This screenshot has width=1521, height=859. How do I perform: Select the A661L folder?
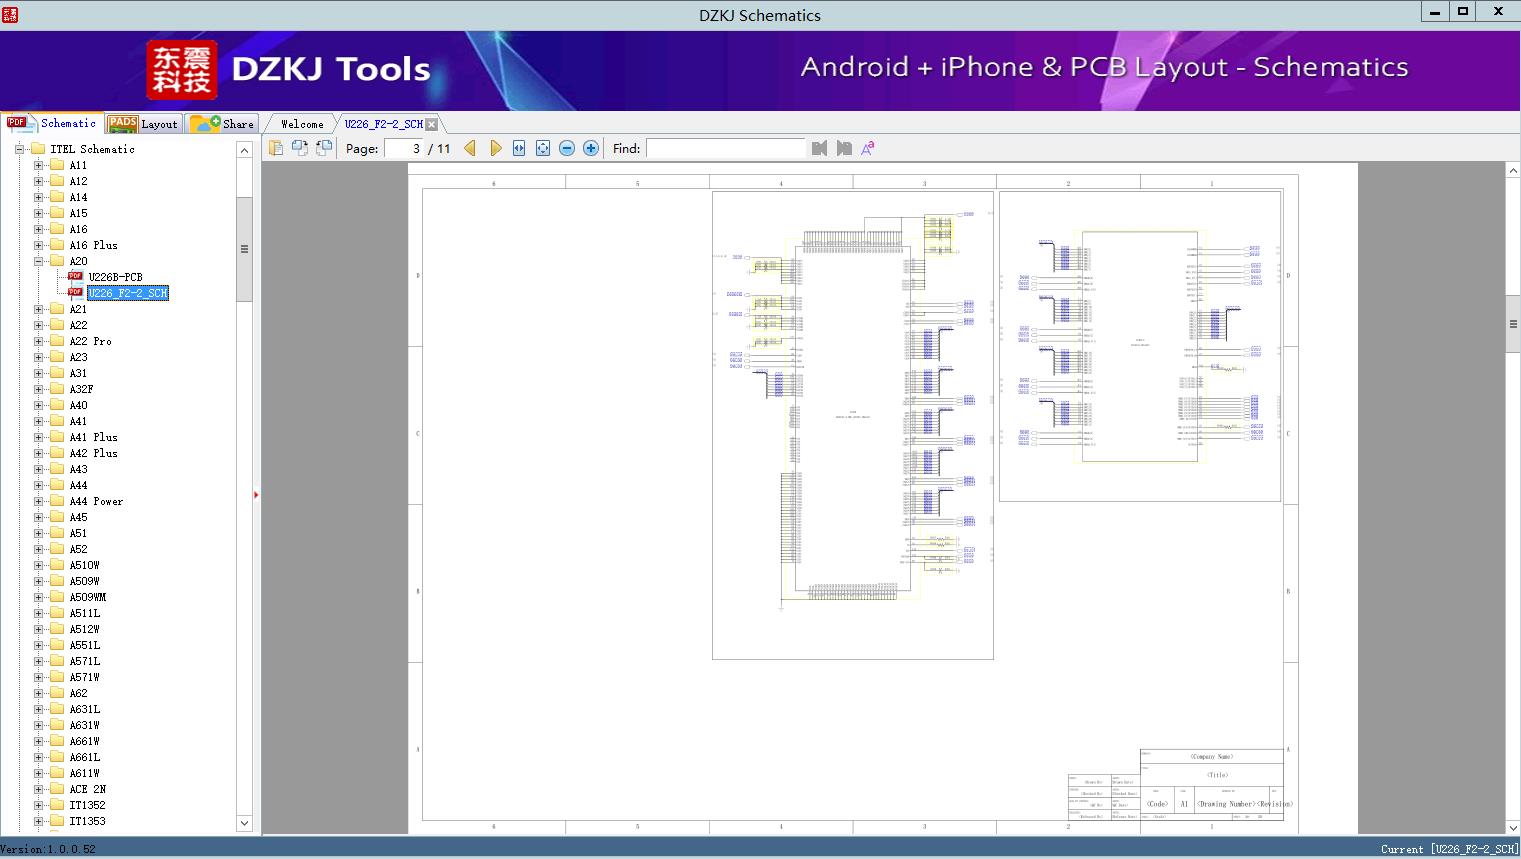84,757
